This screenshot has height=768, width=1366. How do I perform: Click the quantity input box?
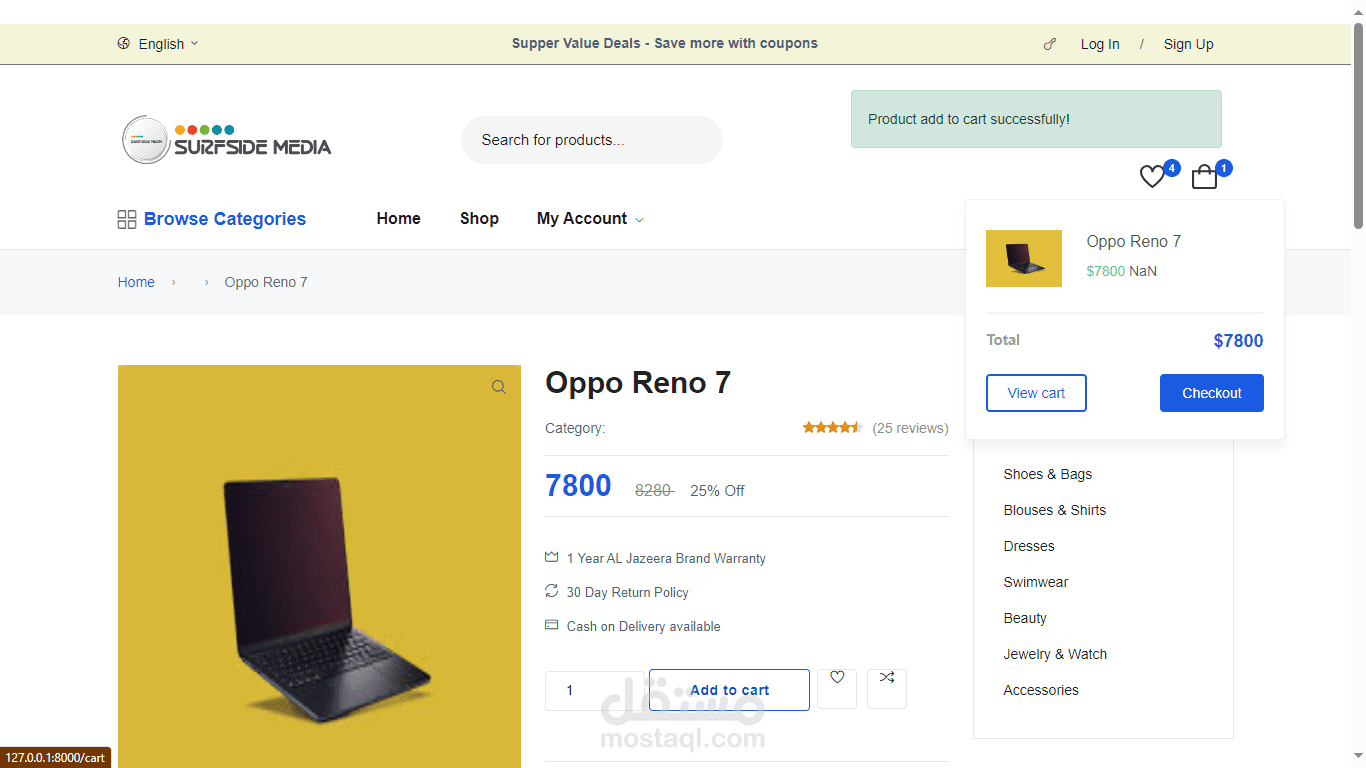coord(595,690)
